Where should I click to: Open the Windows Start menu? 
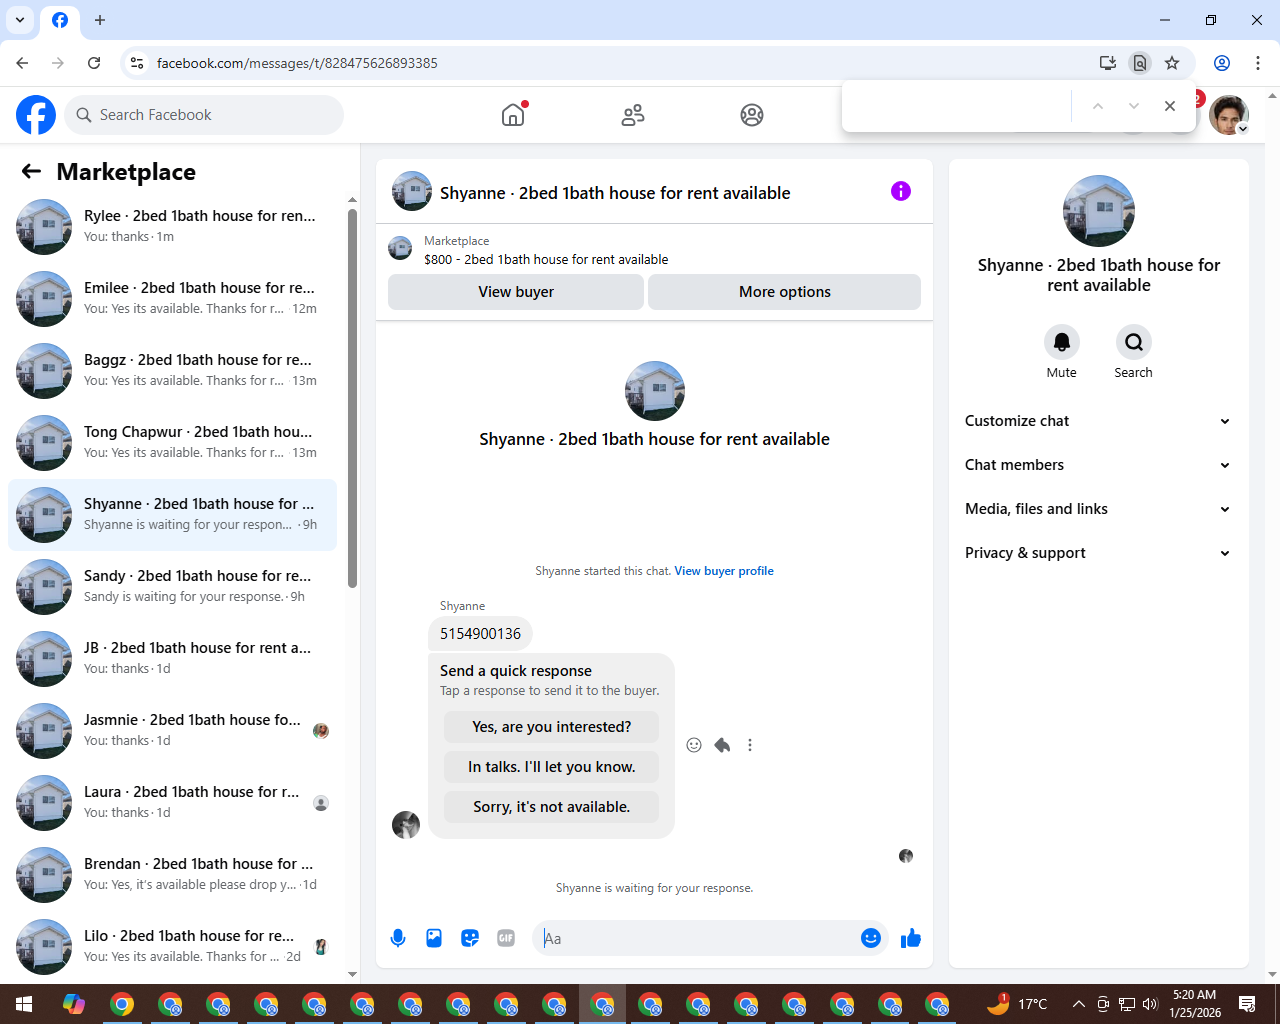tap(24, 1004)
